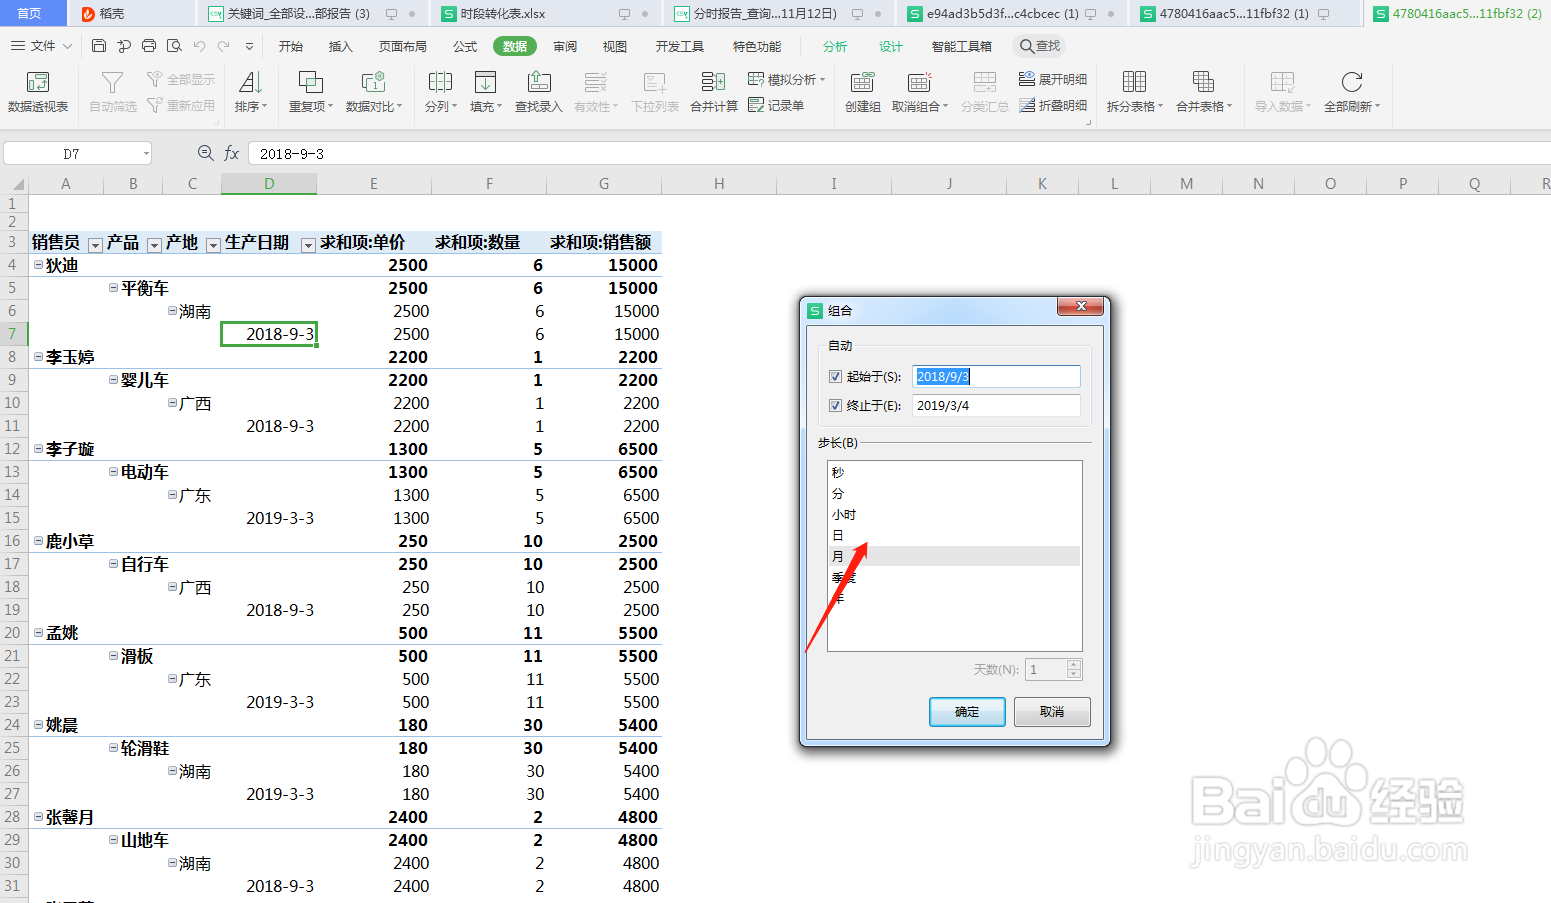
Task: Click the print preview icon
Action: tap(174, 46)
